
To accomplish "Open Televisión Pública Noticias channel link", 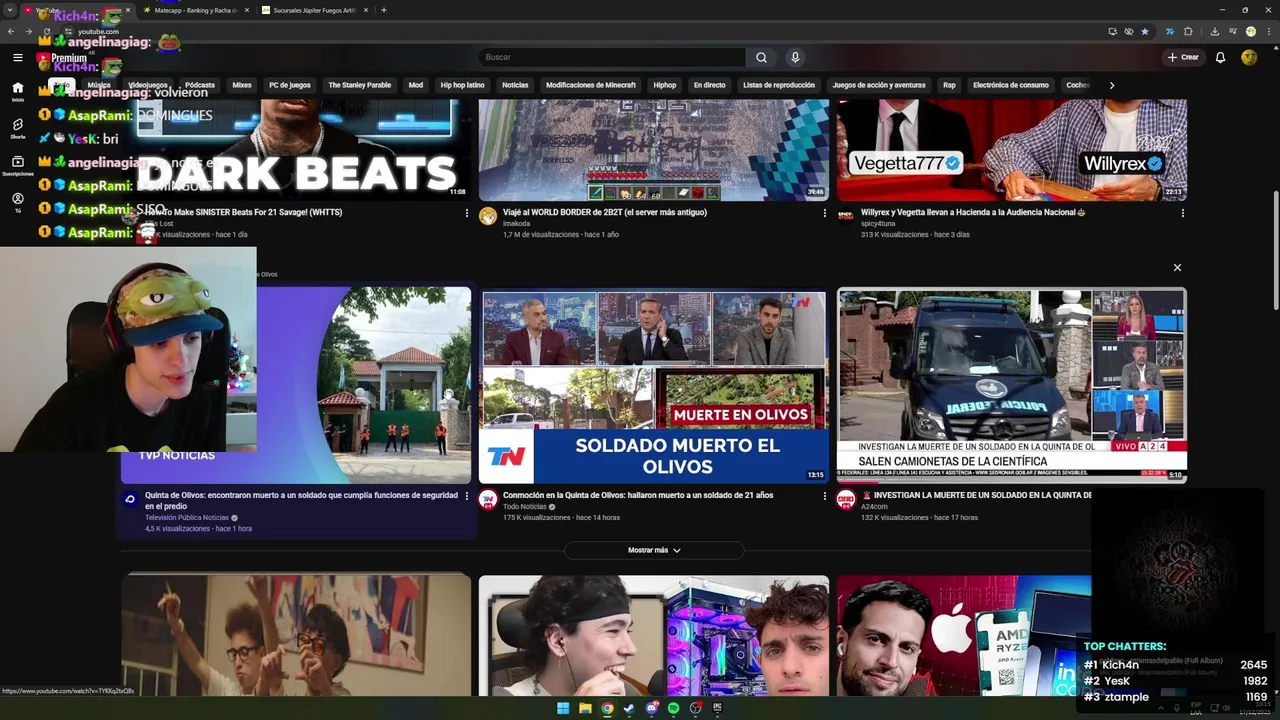I will coord(187,518).
